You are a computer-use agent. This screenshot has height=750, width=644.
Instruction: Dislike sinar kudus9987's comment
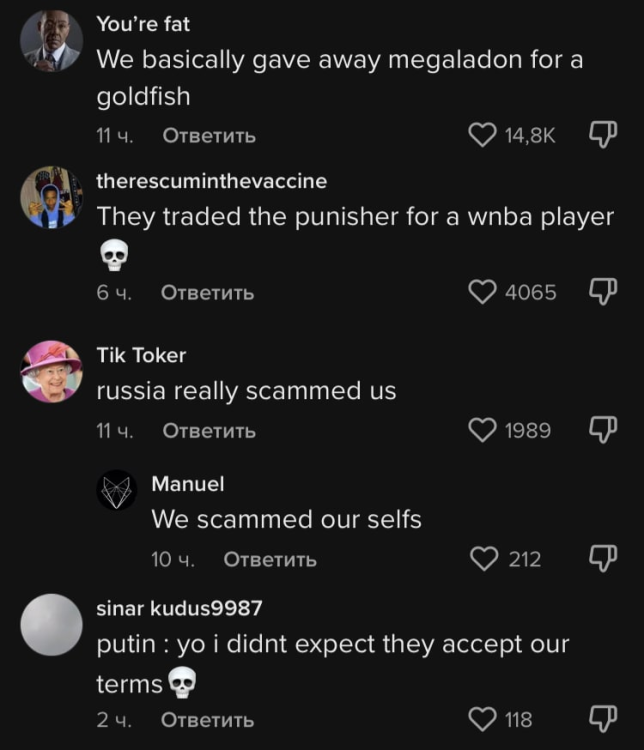coord(602,719)
